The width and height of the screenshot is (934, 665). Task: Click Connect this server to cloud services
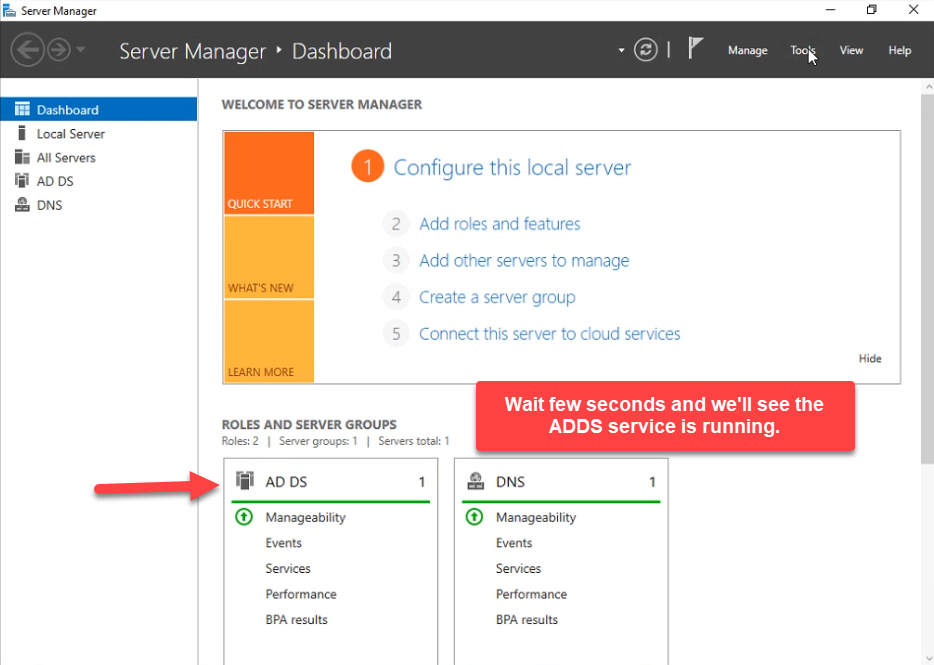point(549,334)
